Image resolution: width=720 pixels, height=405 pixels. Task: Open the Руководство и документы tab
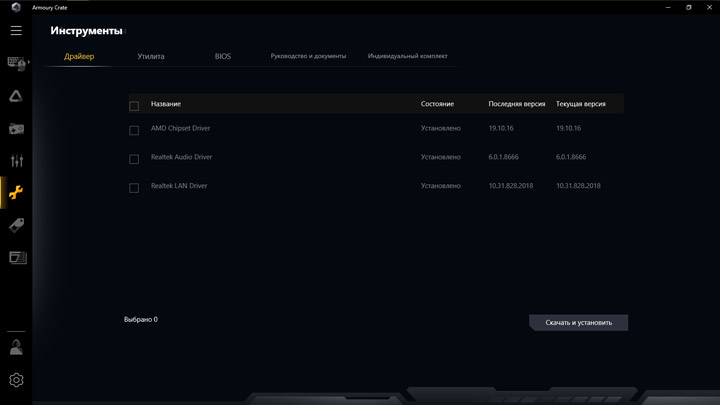point(308,56)
